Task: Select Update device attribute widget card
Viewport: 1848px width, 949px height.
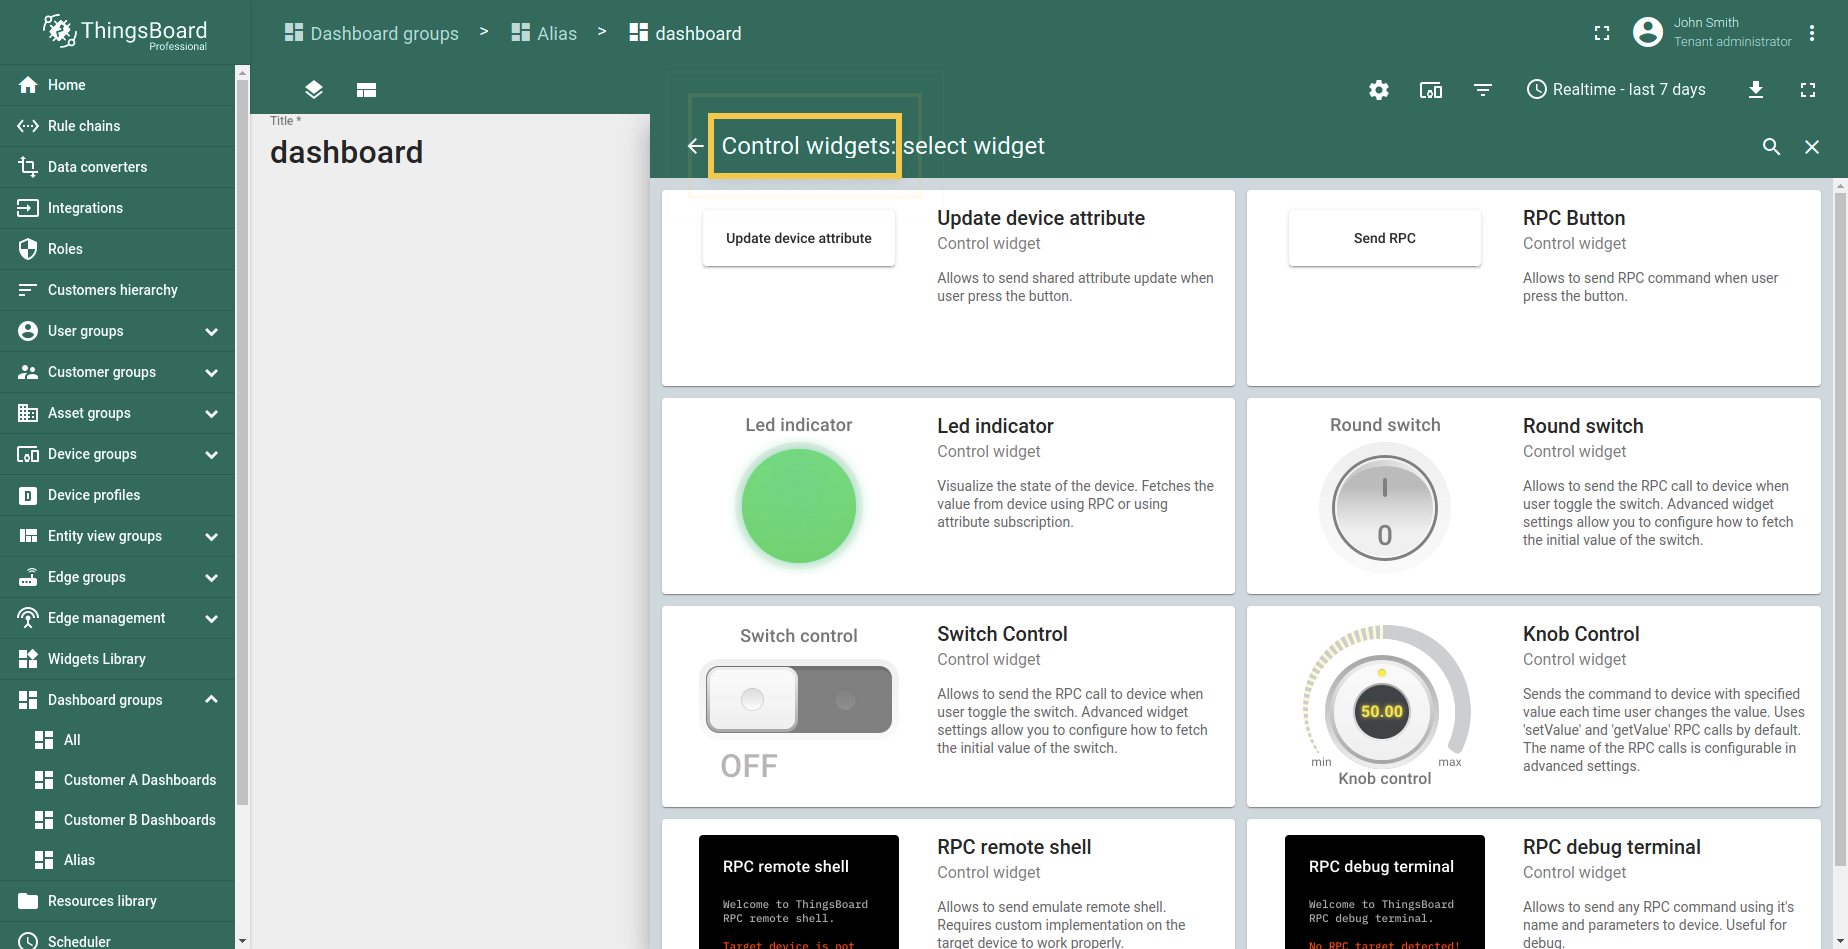Action: pyautogui.click(x=948, y=288)
